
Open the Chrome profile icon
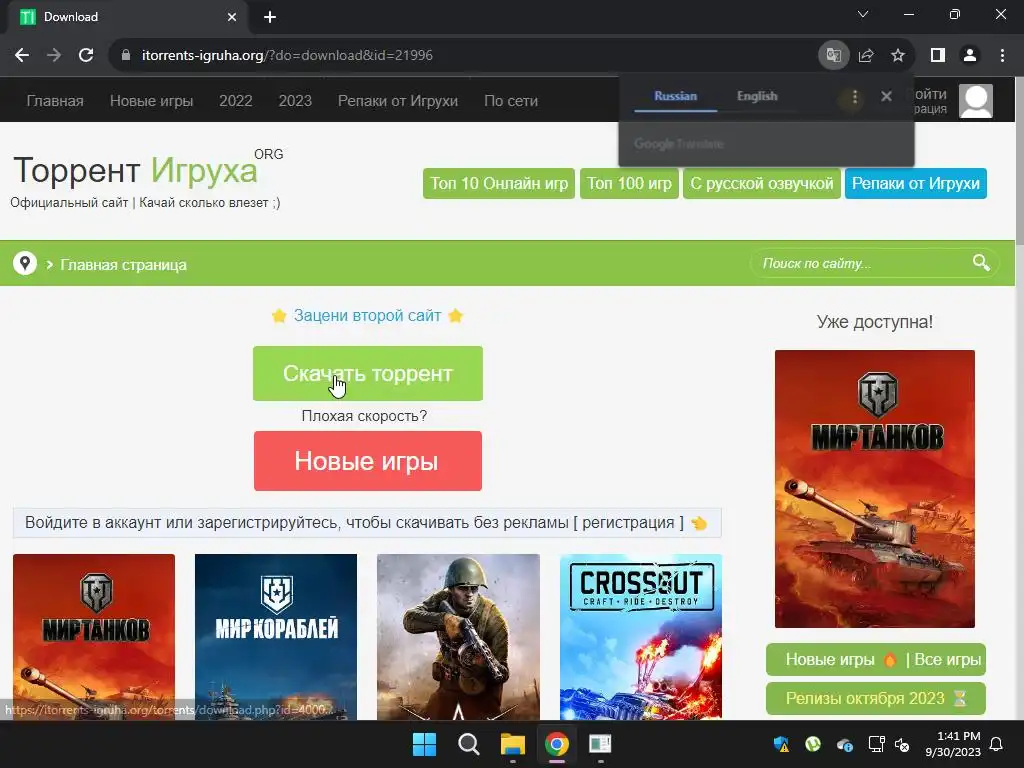click(x=970, y=56)
